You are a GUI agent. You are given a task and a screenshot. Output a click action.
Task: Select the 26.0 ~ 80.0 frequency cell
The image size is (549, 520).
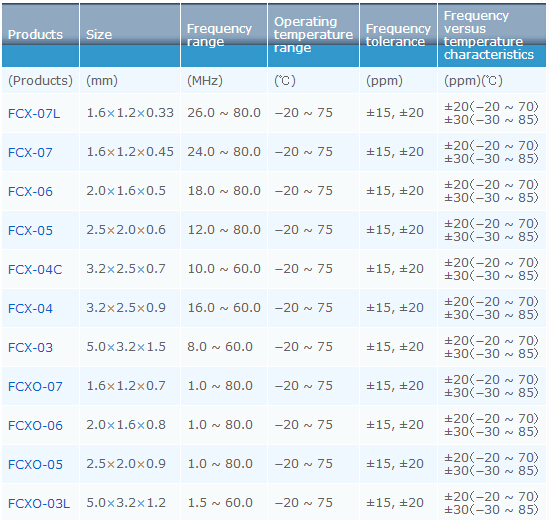224,113
